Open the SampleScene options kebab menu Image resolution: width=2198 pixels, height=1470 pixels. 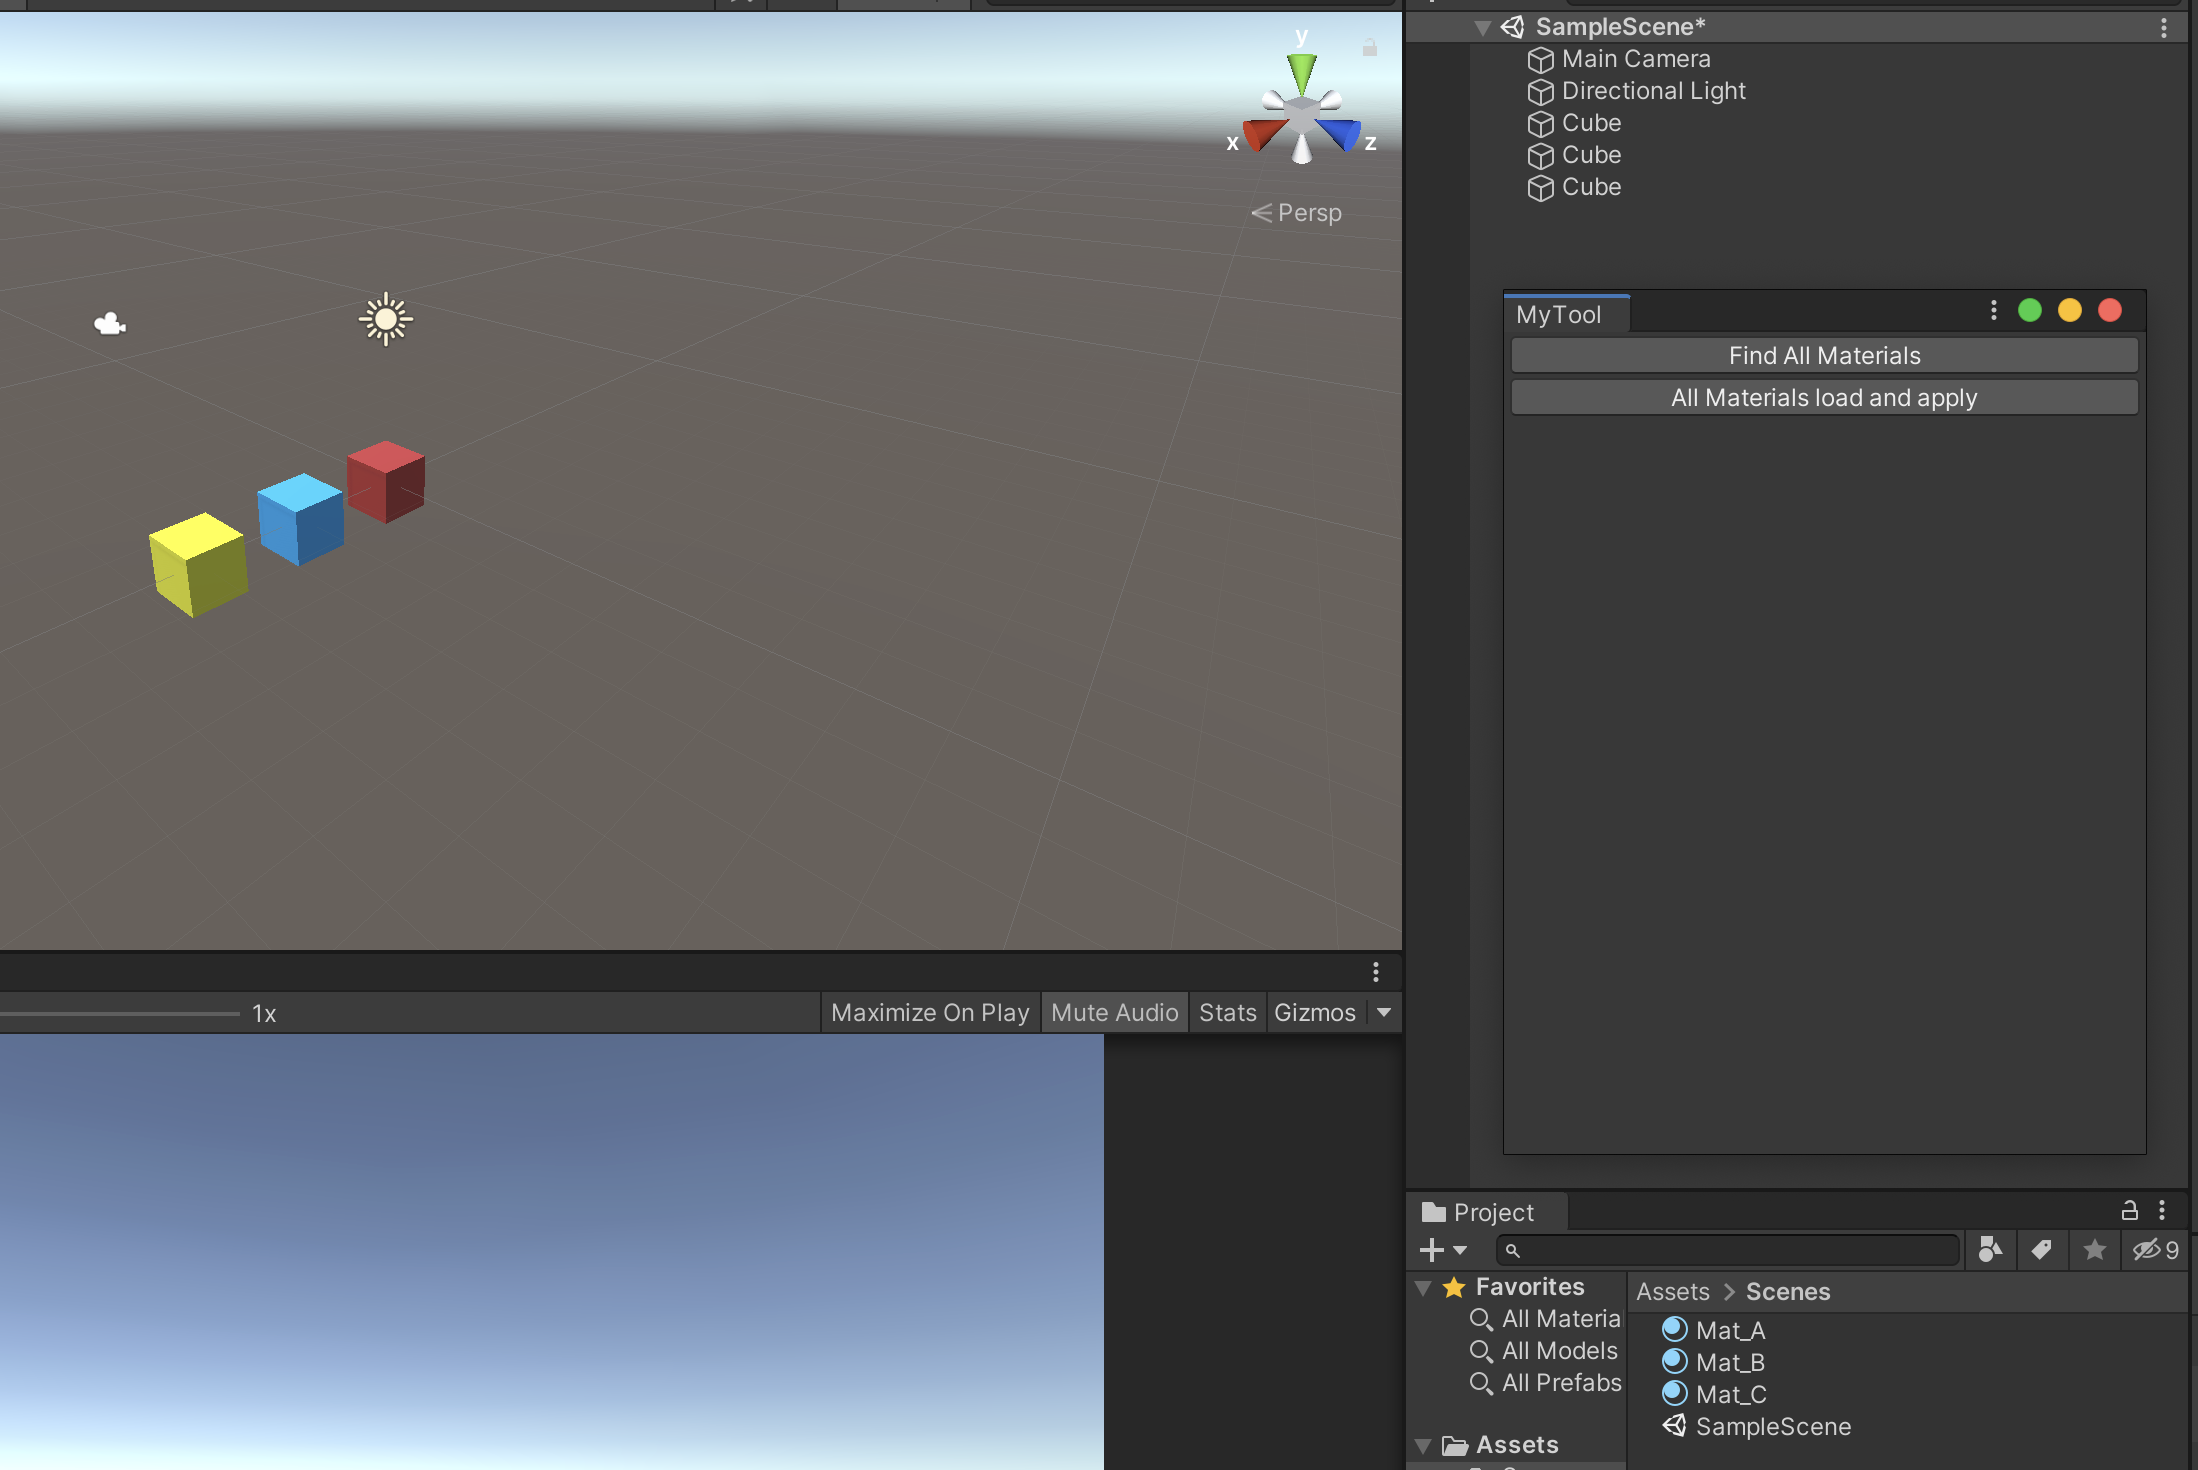coord(2163,28)
